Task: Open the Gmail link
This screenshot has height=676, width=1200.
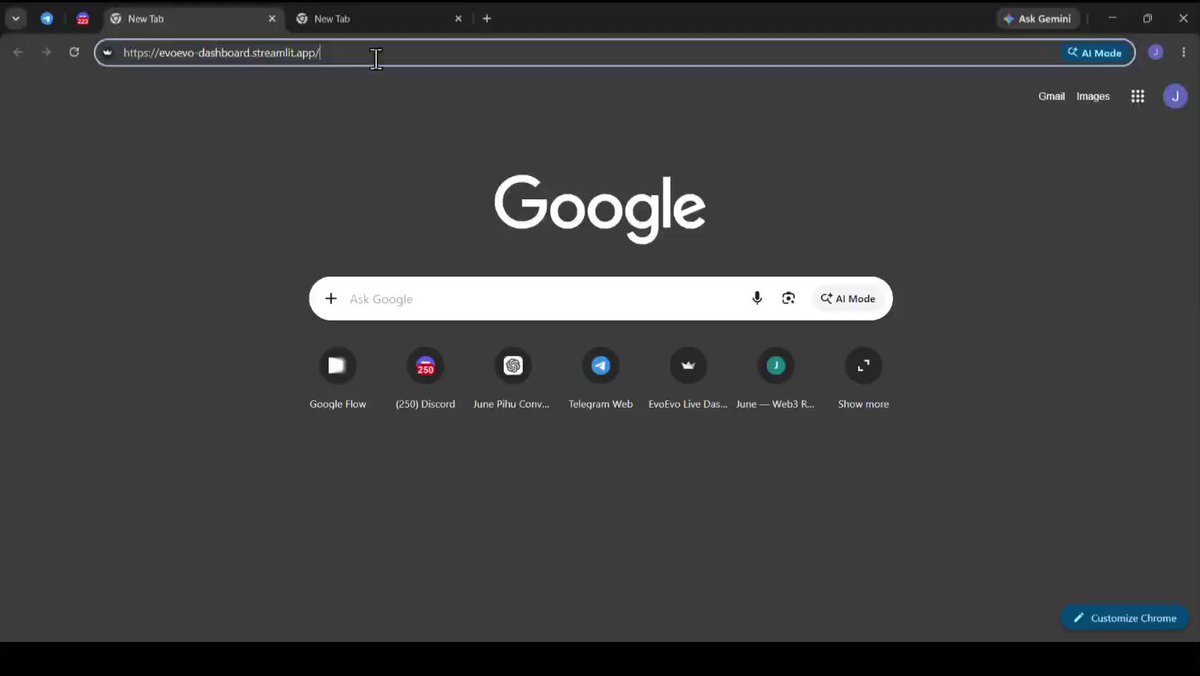Action: coord(1051,96)
